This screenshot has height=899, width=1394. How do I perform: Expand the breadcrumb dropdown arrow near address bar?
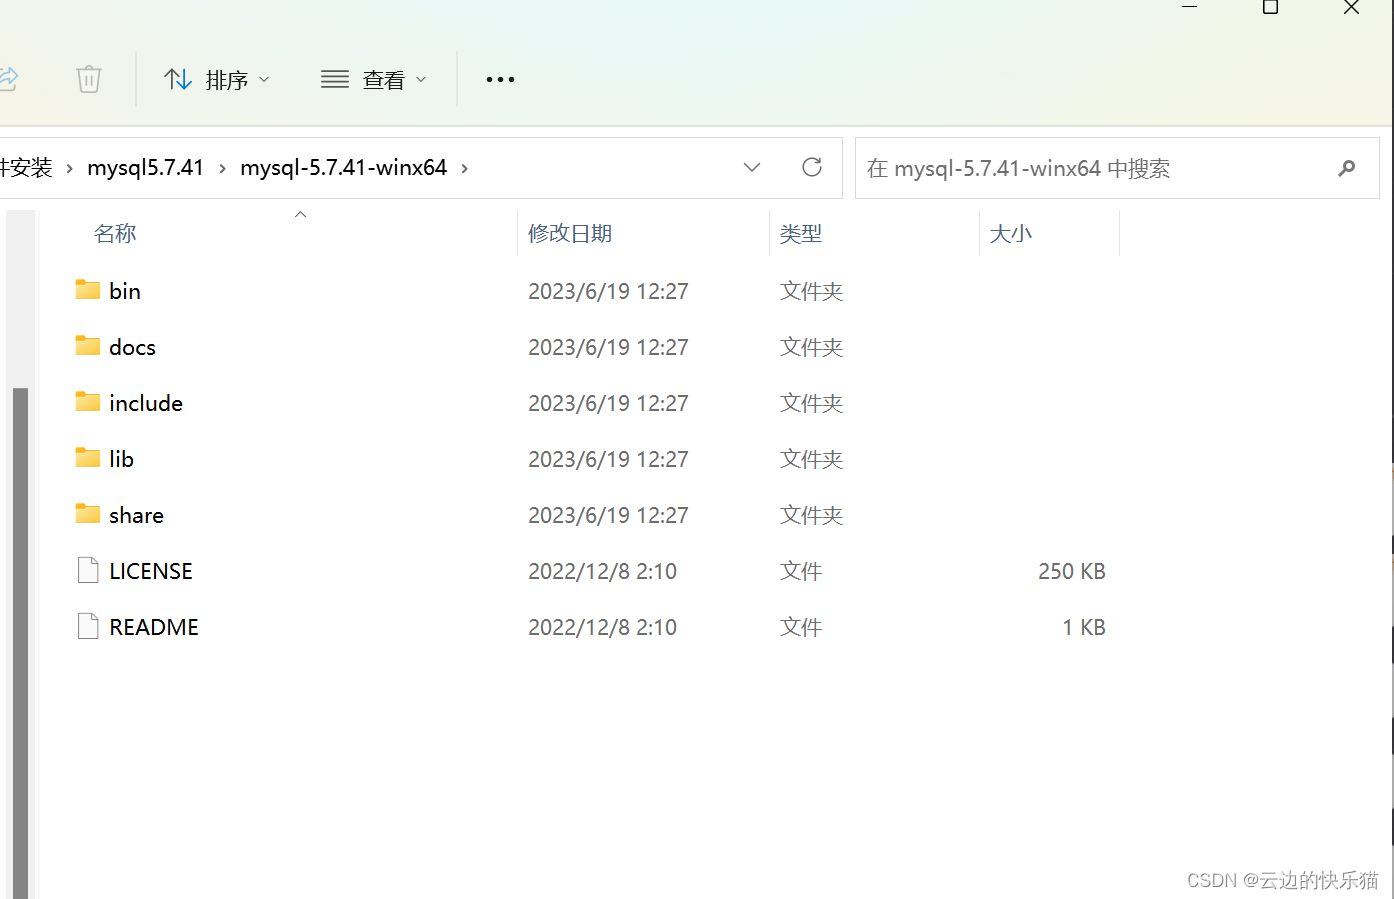[x=751, y=167]
